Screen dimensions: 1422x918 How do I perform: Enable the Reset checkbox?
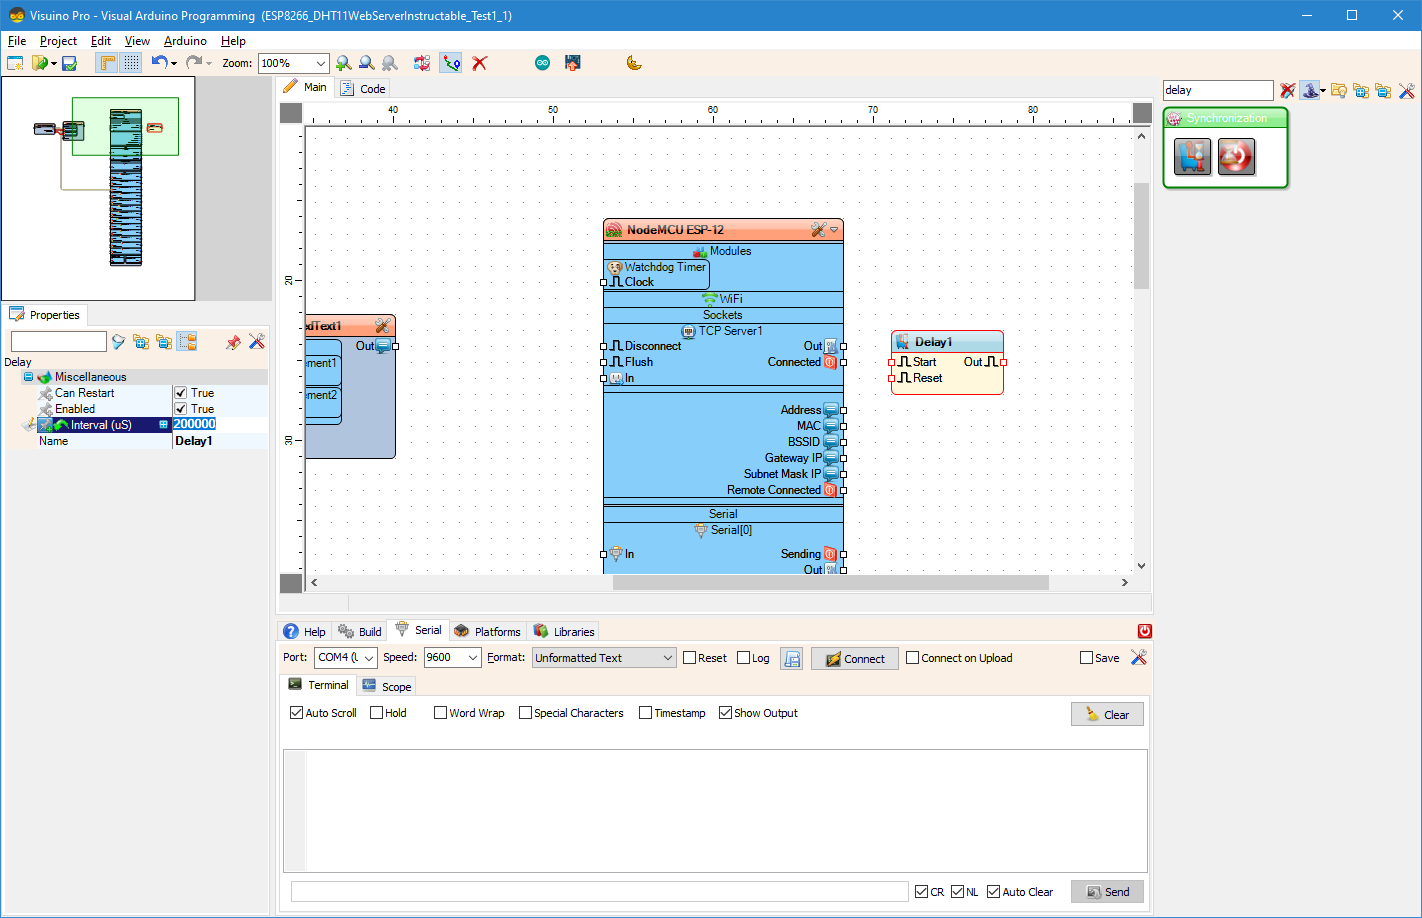(x=689, y=658)
